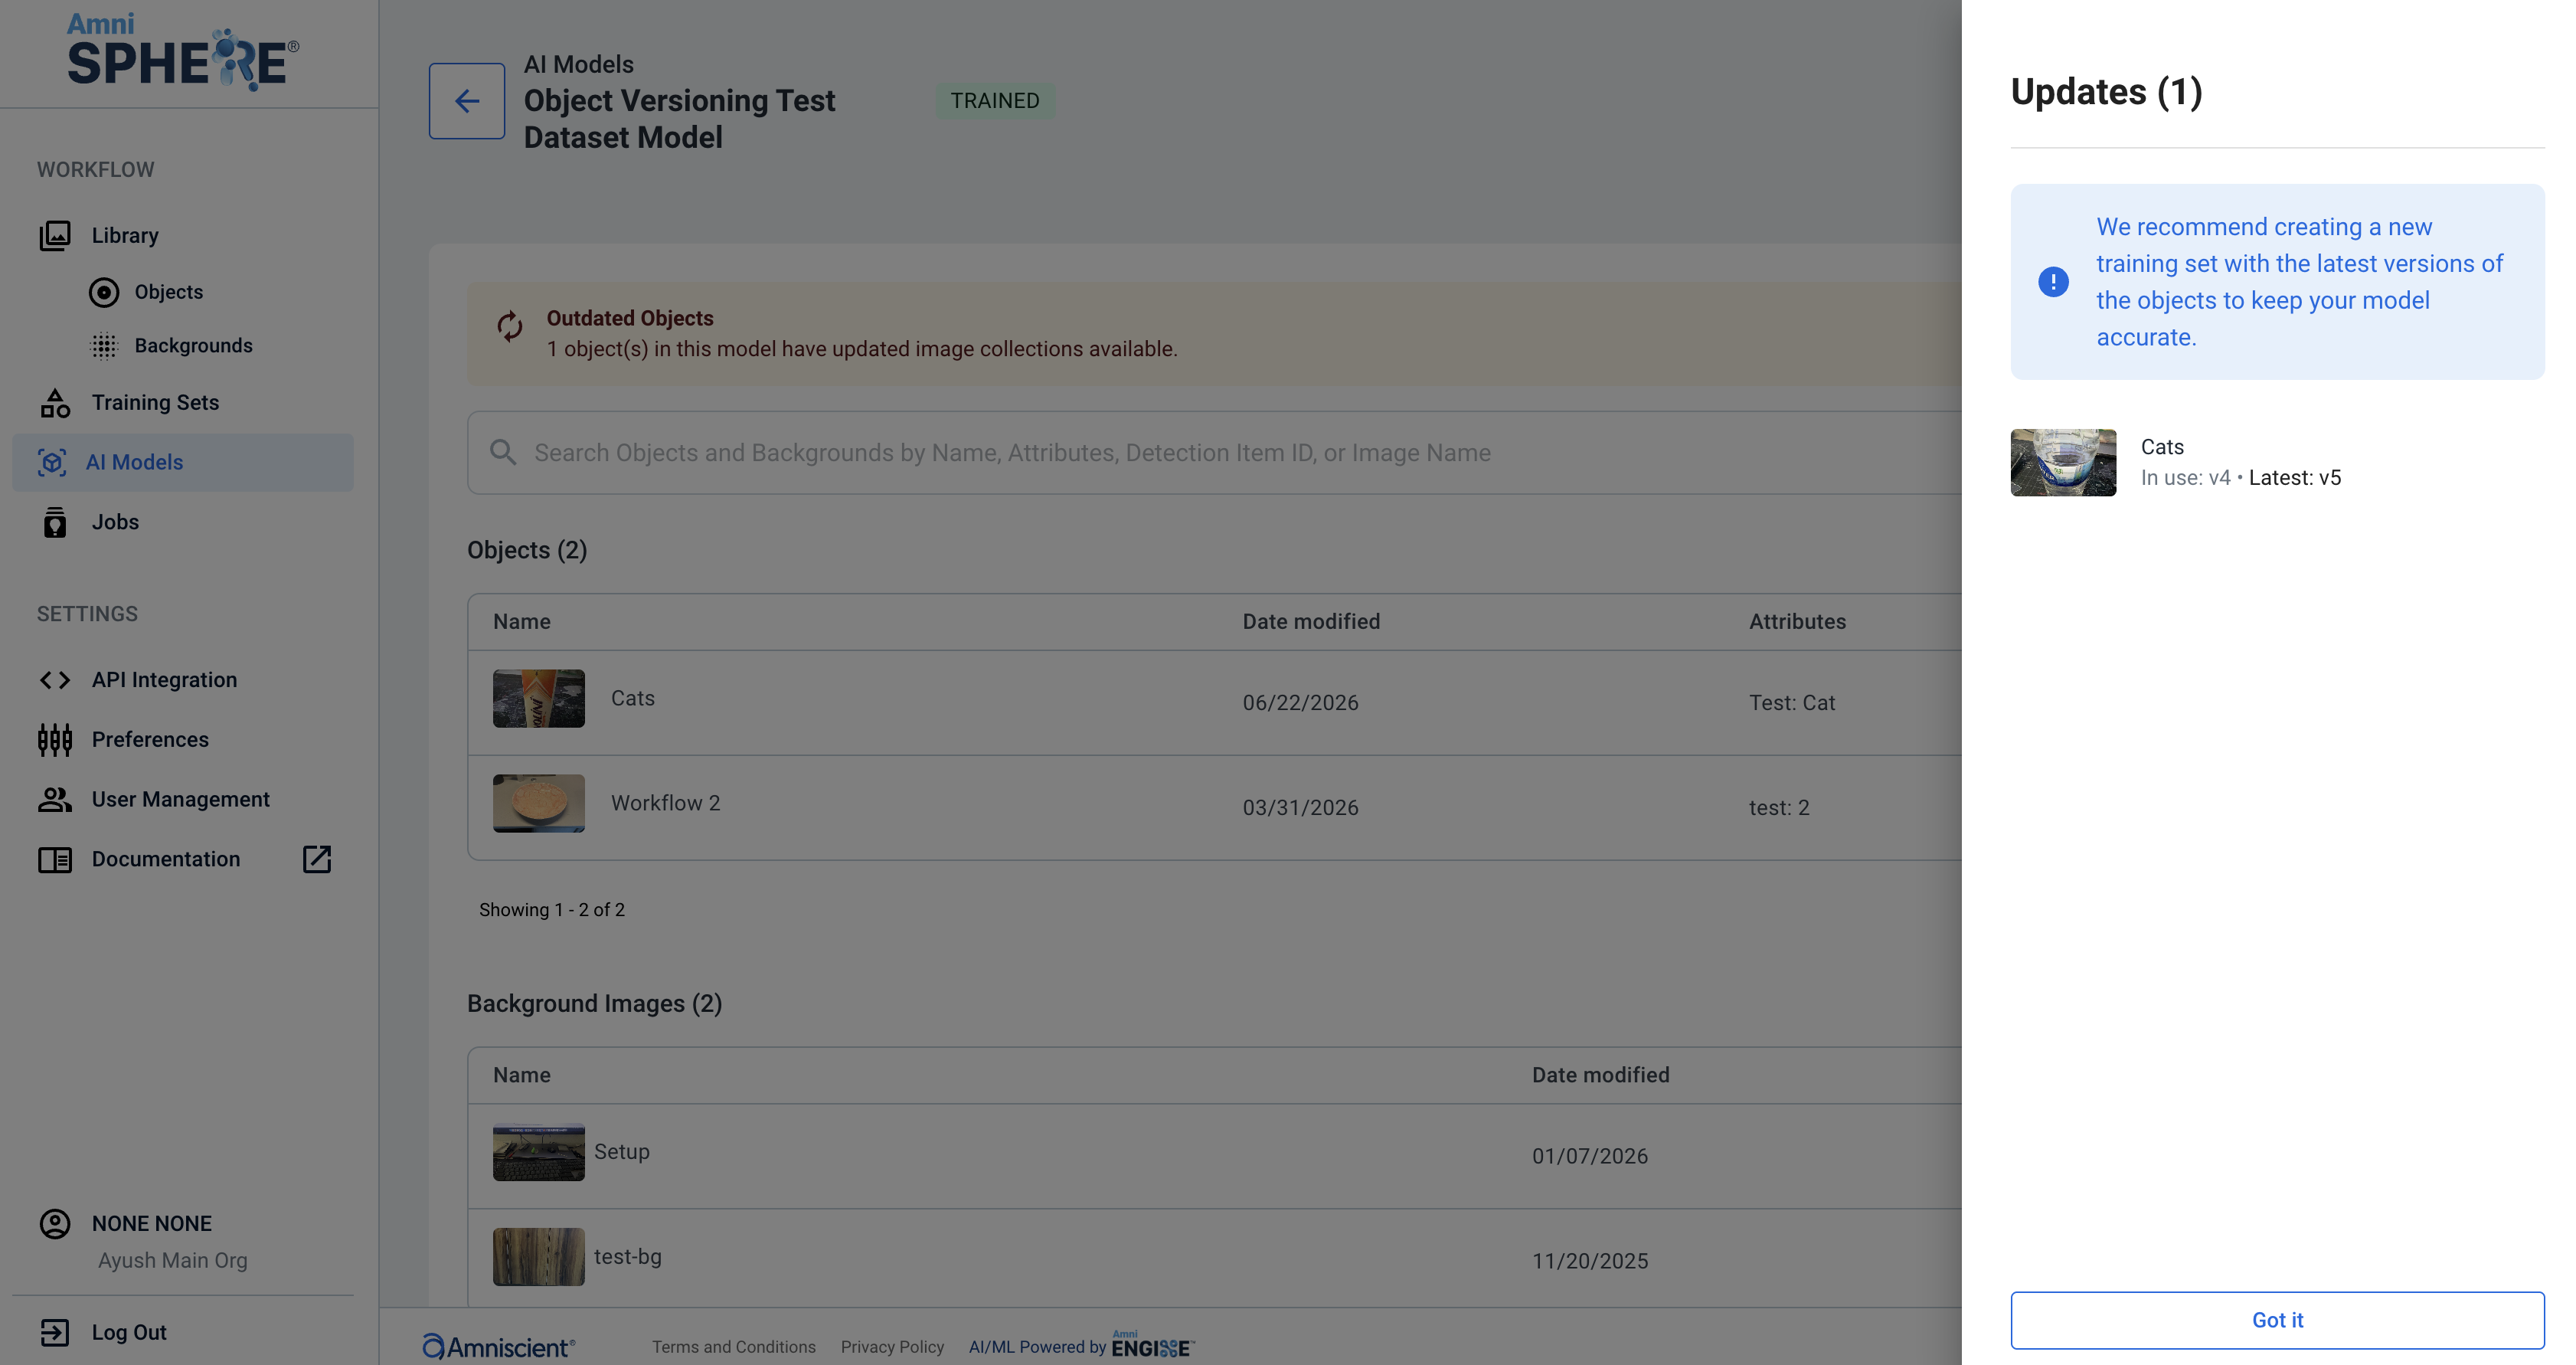This screenshot has height=1365, width=2576.
Task: Click the Training Sets shapes icon
Action: tap(55, 402)
